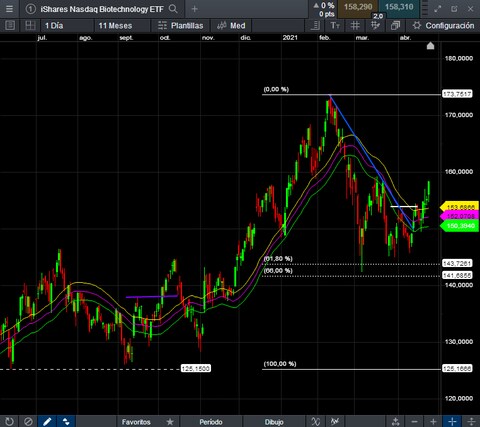Toggle the price axis scale icon

pyautogui.click(x=315, y=26)
